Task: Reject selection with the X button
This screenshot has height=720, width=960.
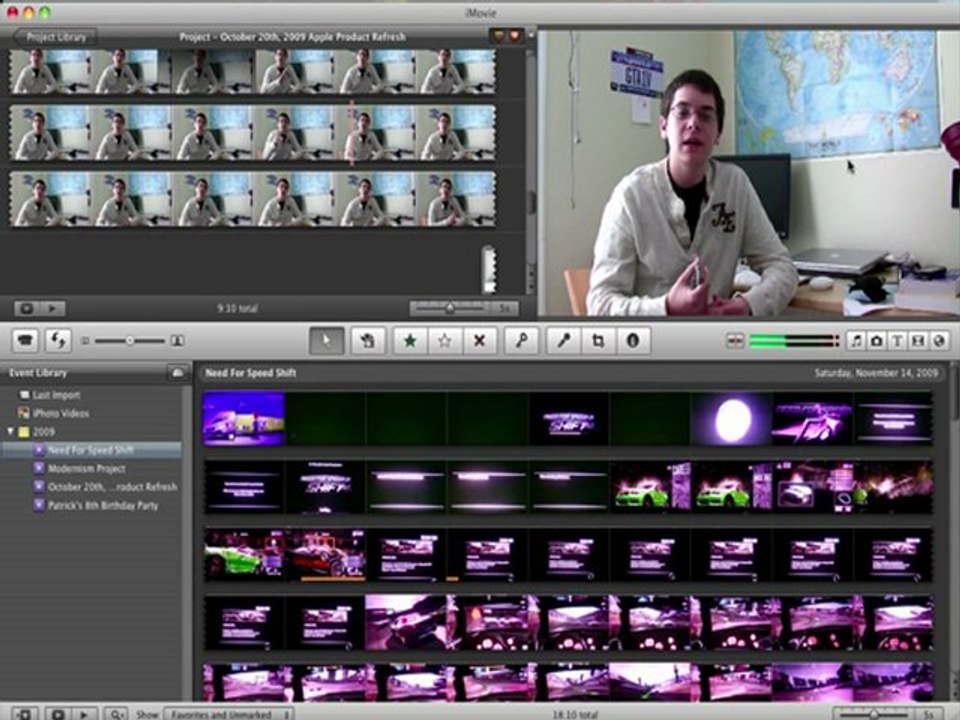Action: [x=479, y=340]
